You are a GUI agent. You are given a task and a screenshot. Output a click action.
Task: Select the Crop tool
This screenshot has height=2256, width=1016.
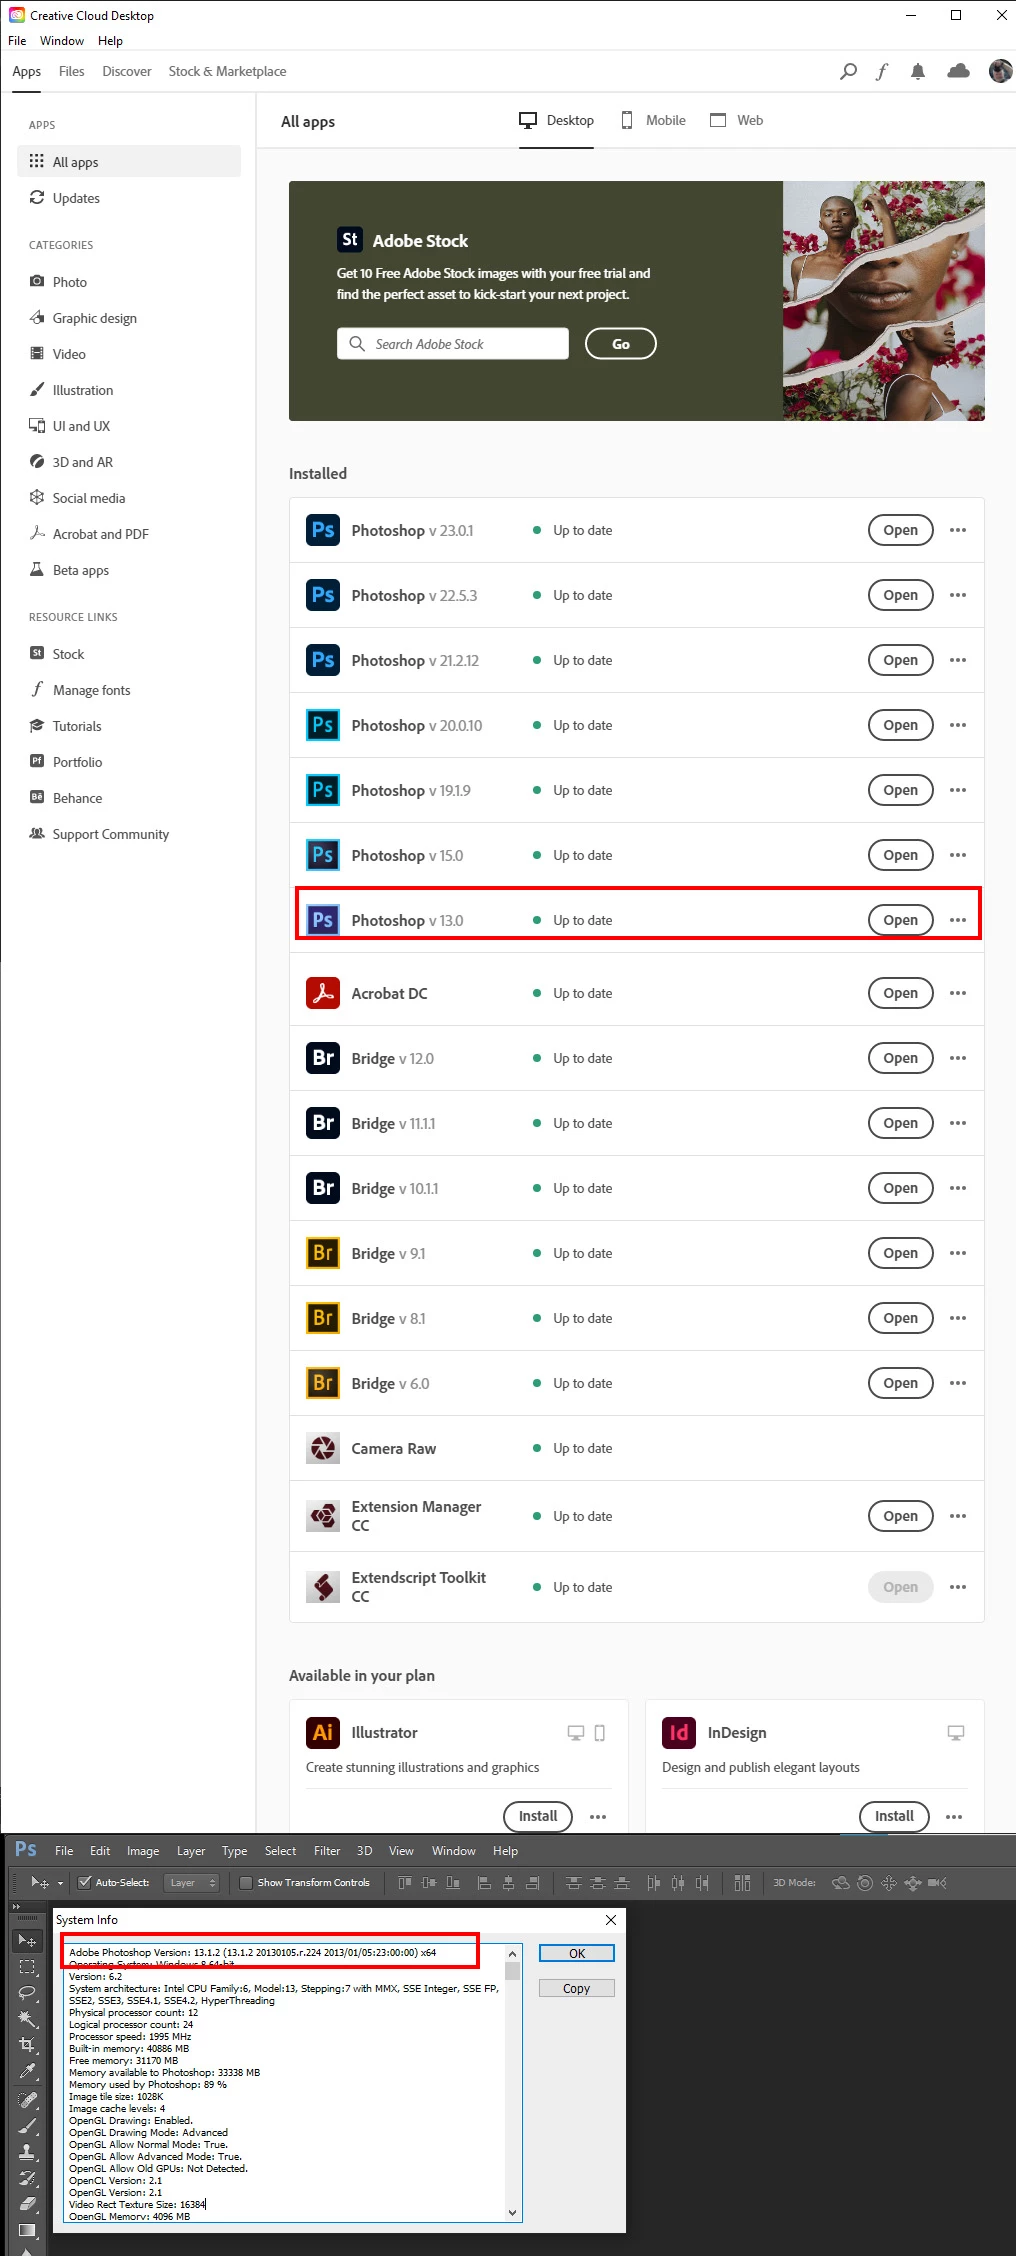tap(27, 2044)
